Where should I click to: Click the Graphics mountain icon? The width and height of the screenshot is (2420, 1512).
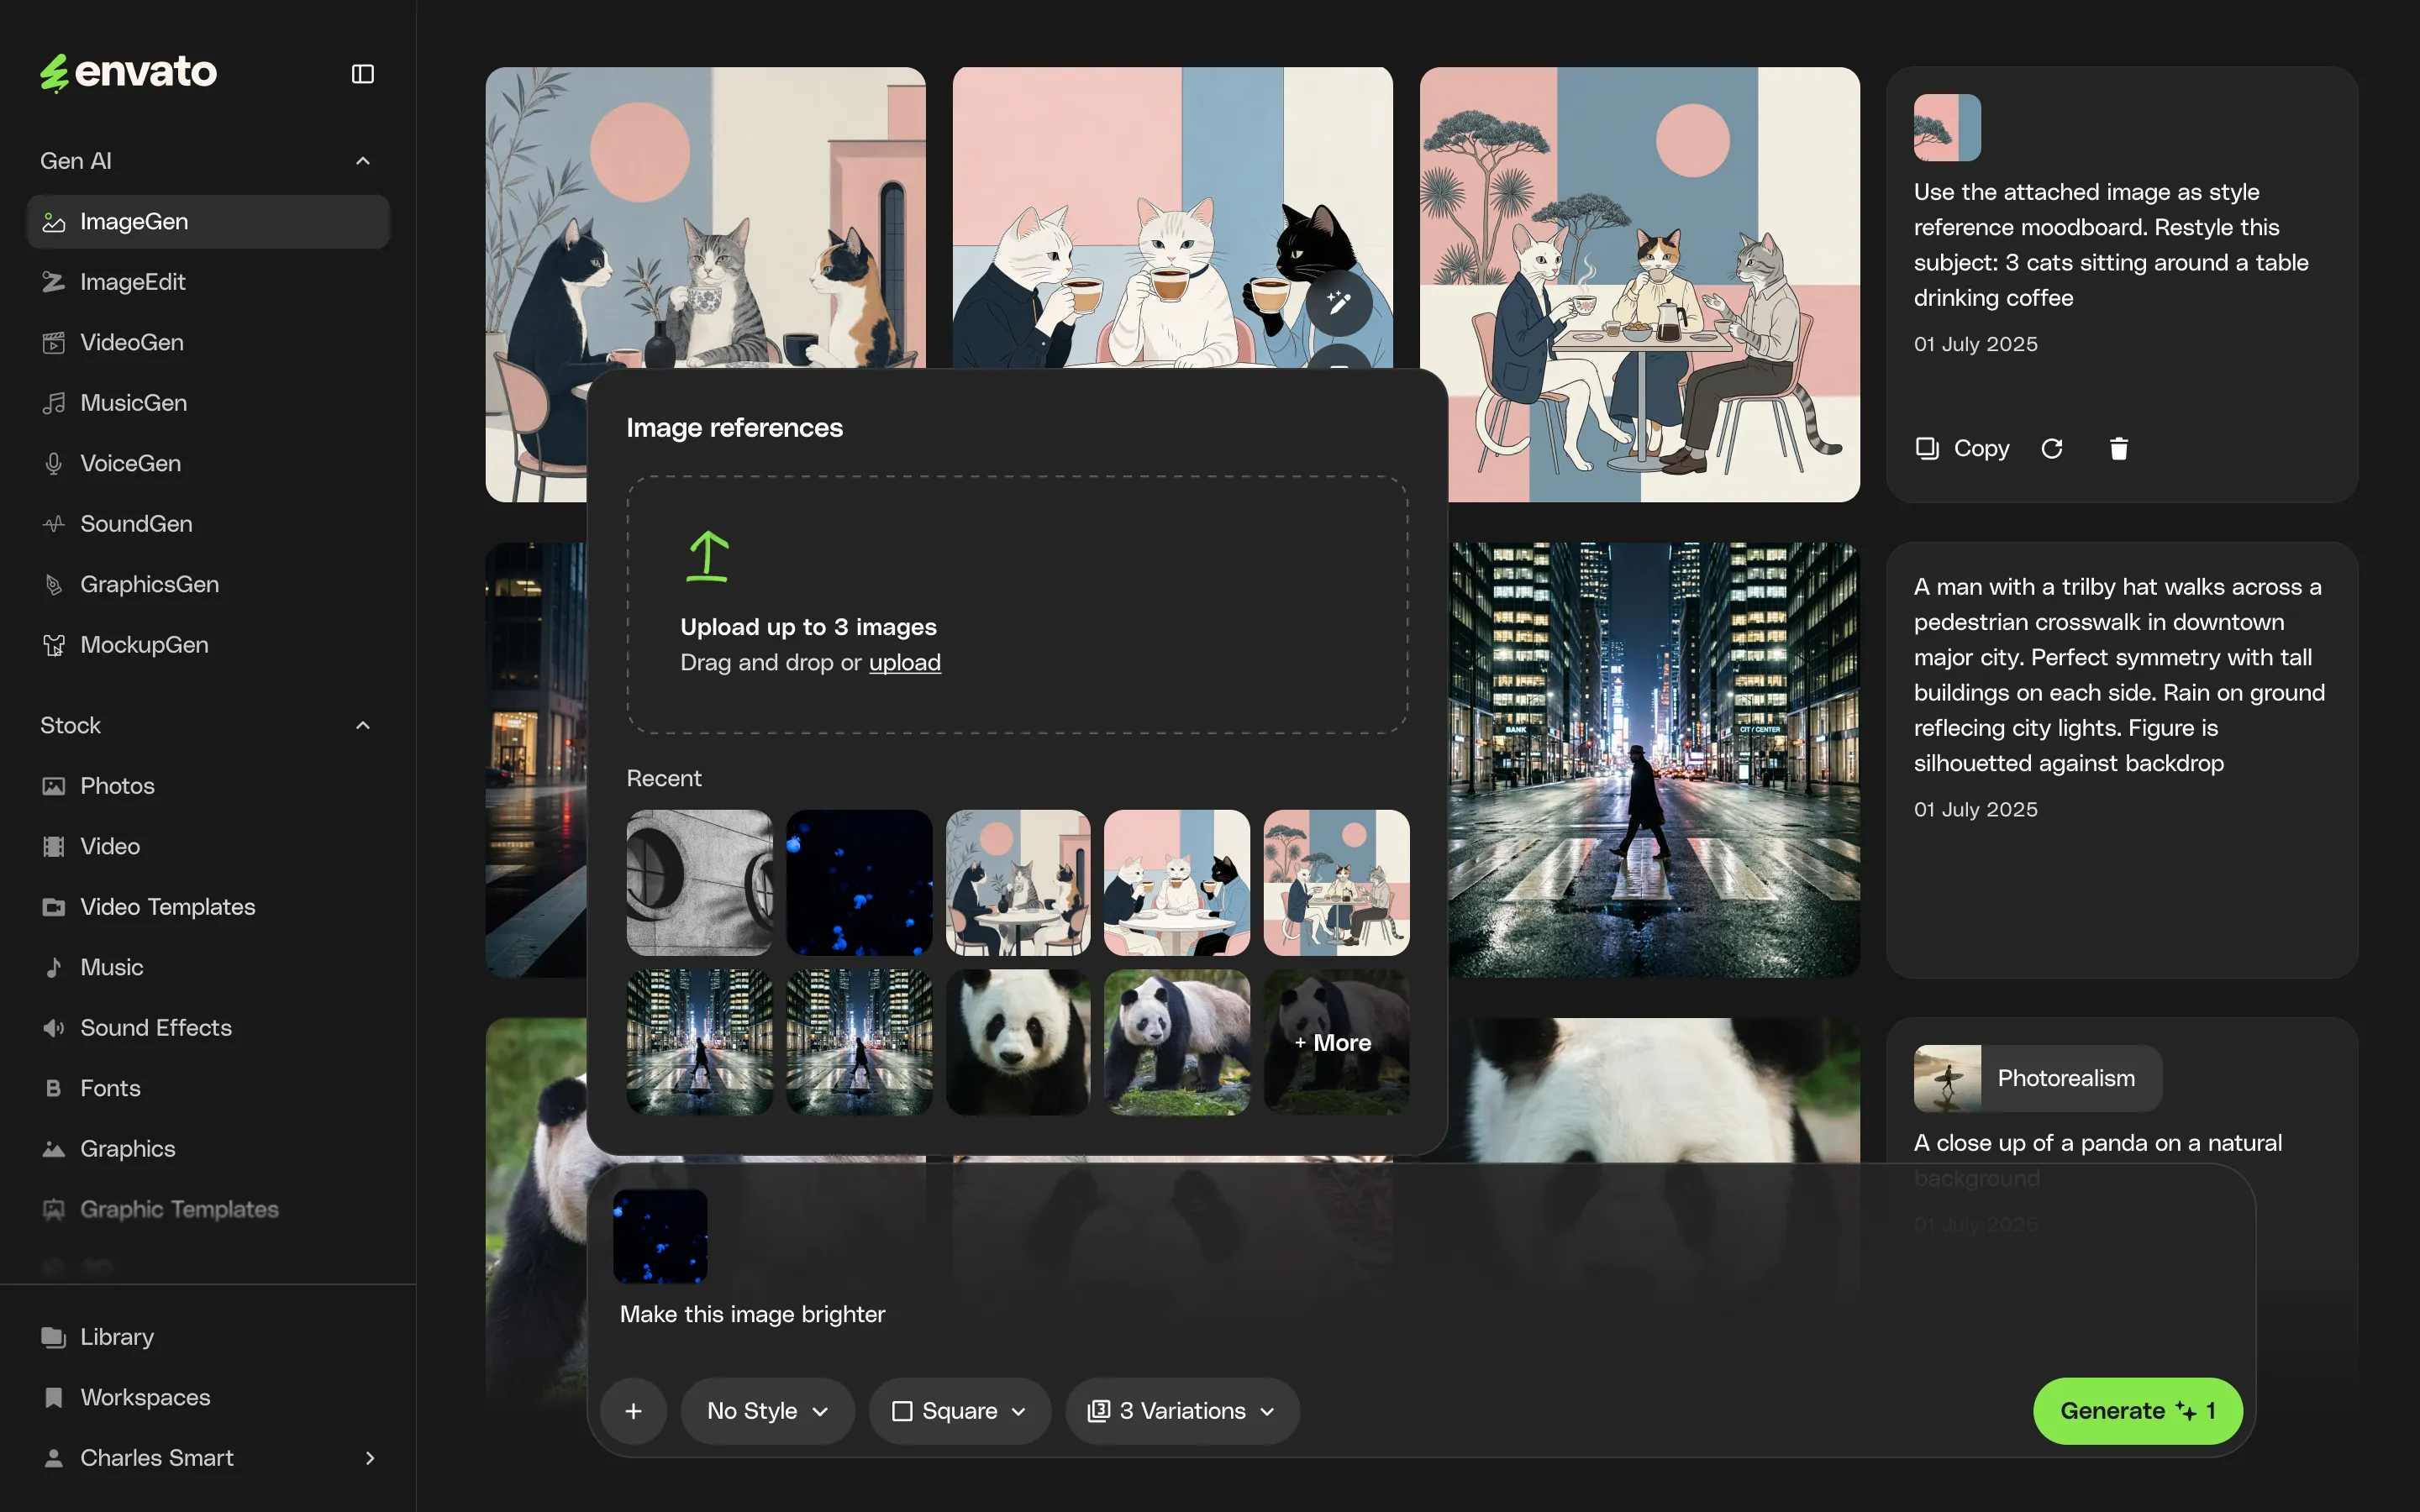[x=54, y=1149]
